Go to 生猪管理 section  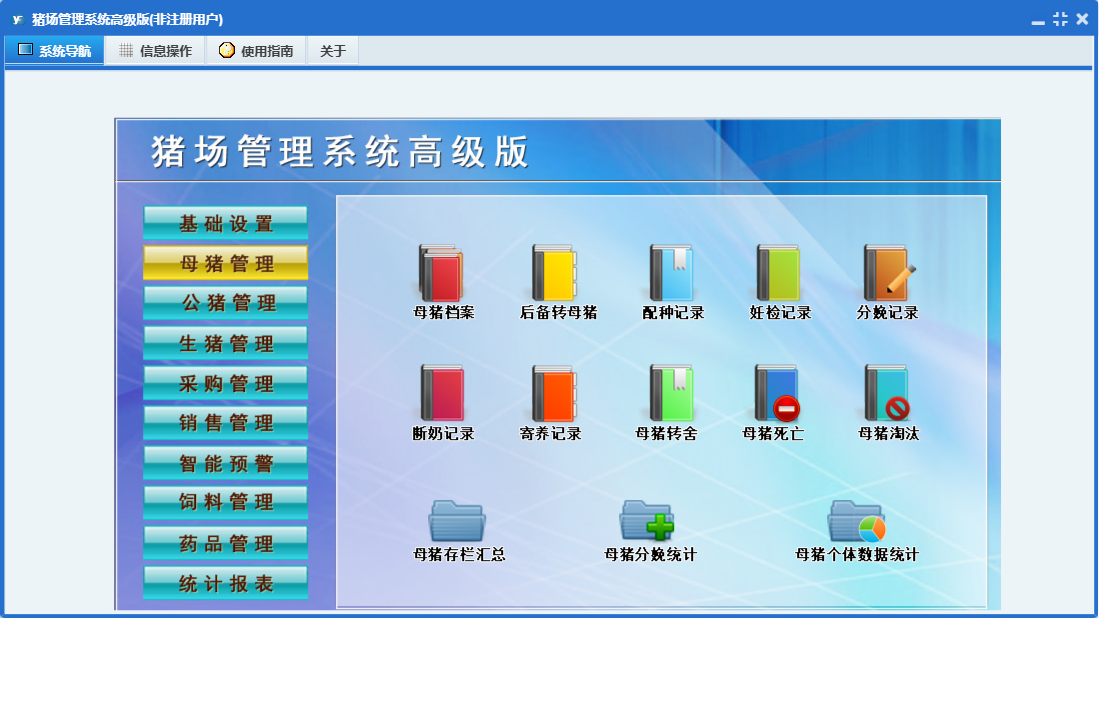click(x=226, y=343)
